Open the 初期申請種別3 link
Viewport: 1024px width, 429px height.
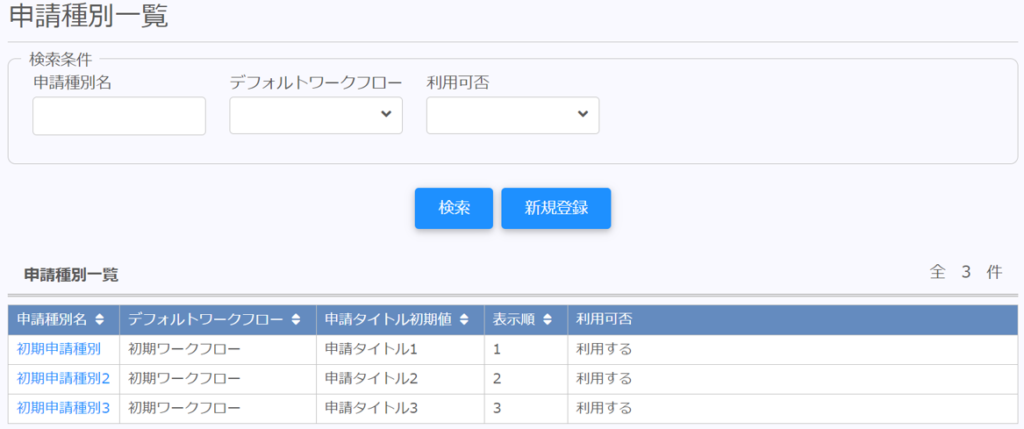pos(63,408)
